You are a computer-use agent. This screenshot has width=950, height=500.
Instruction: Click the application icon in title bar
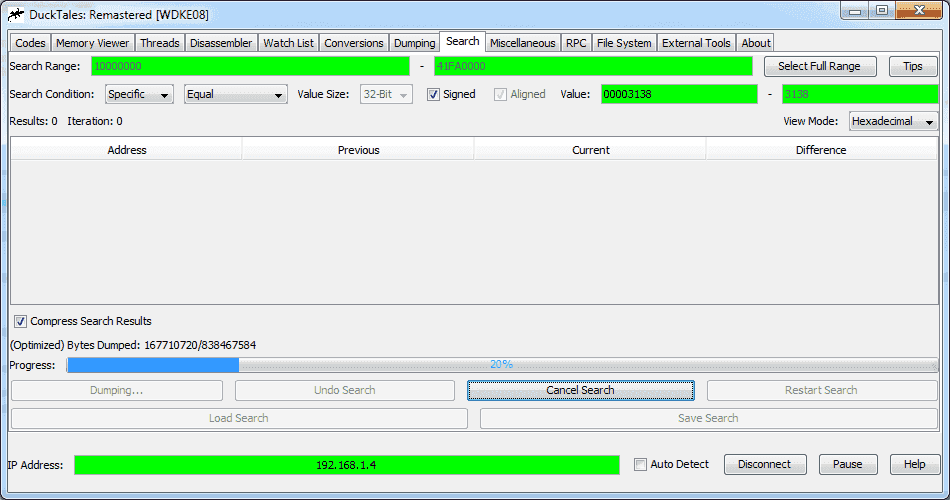point(16,14)
